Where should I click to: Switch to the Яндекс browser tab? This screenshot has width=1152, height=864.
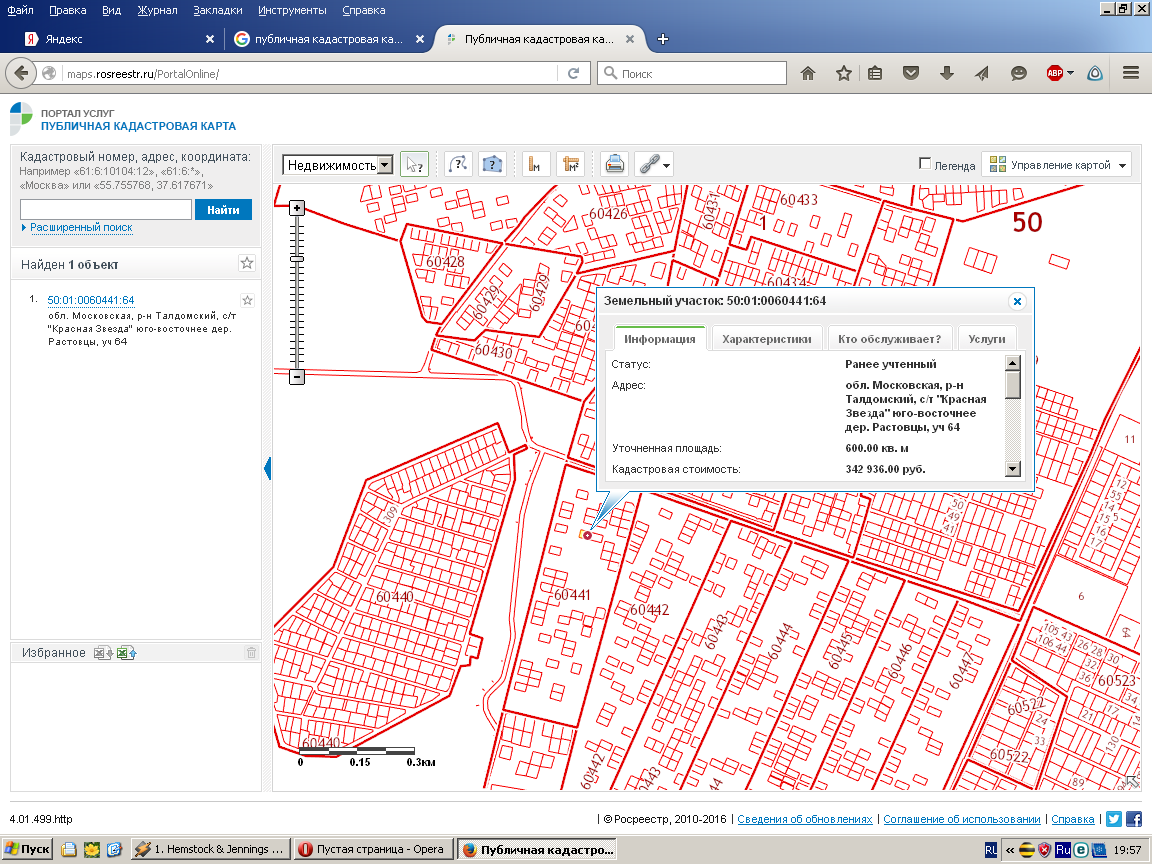[118, 39]
